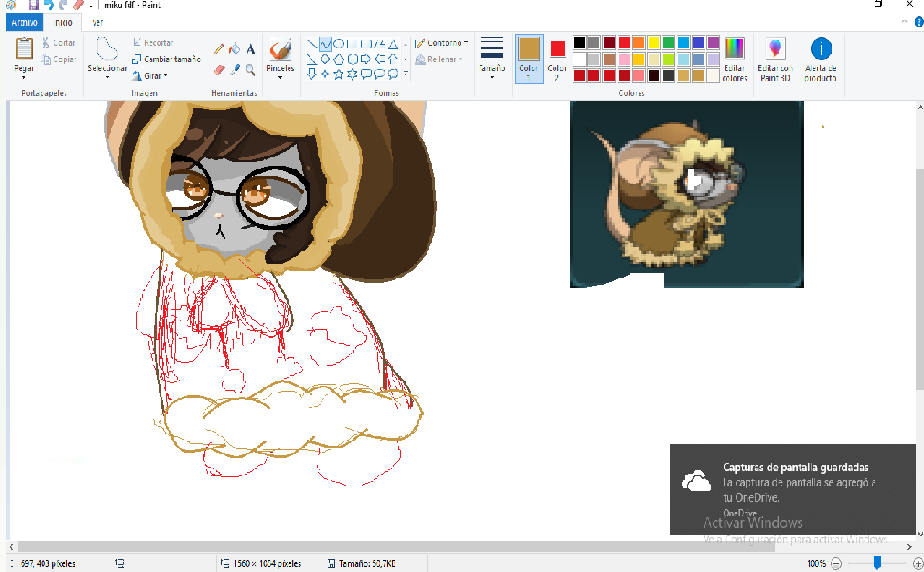Choose the Right arrow shape
The width and height of the screenshot is (924, 572).
point(366,59)
